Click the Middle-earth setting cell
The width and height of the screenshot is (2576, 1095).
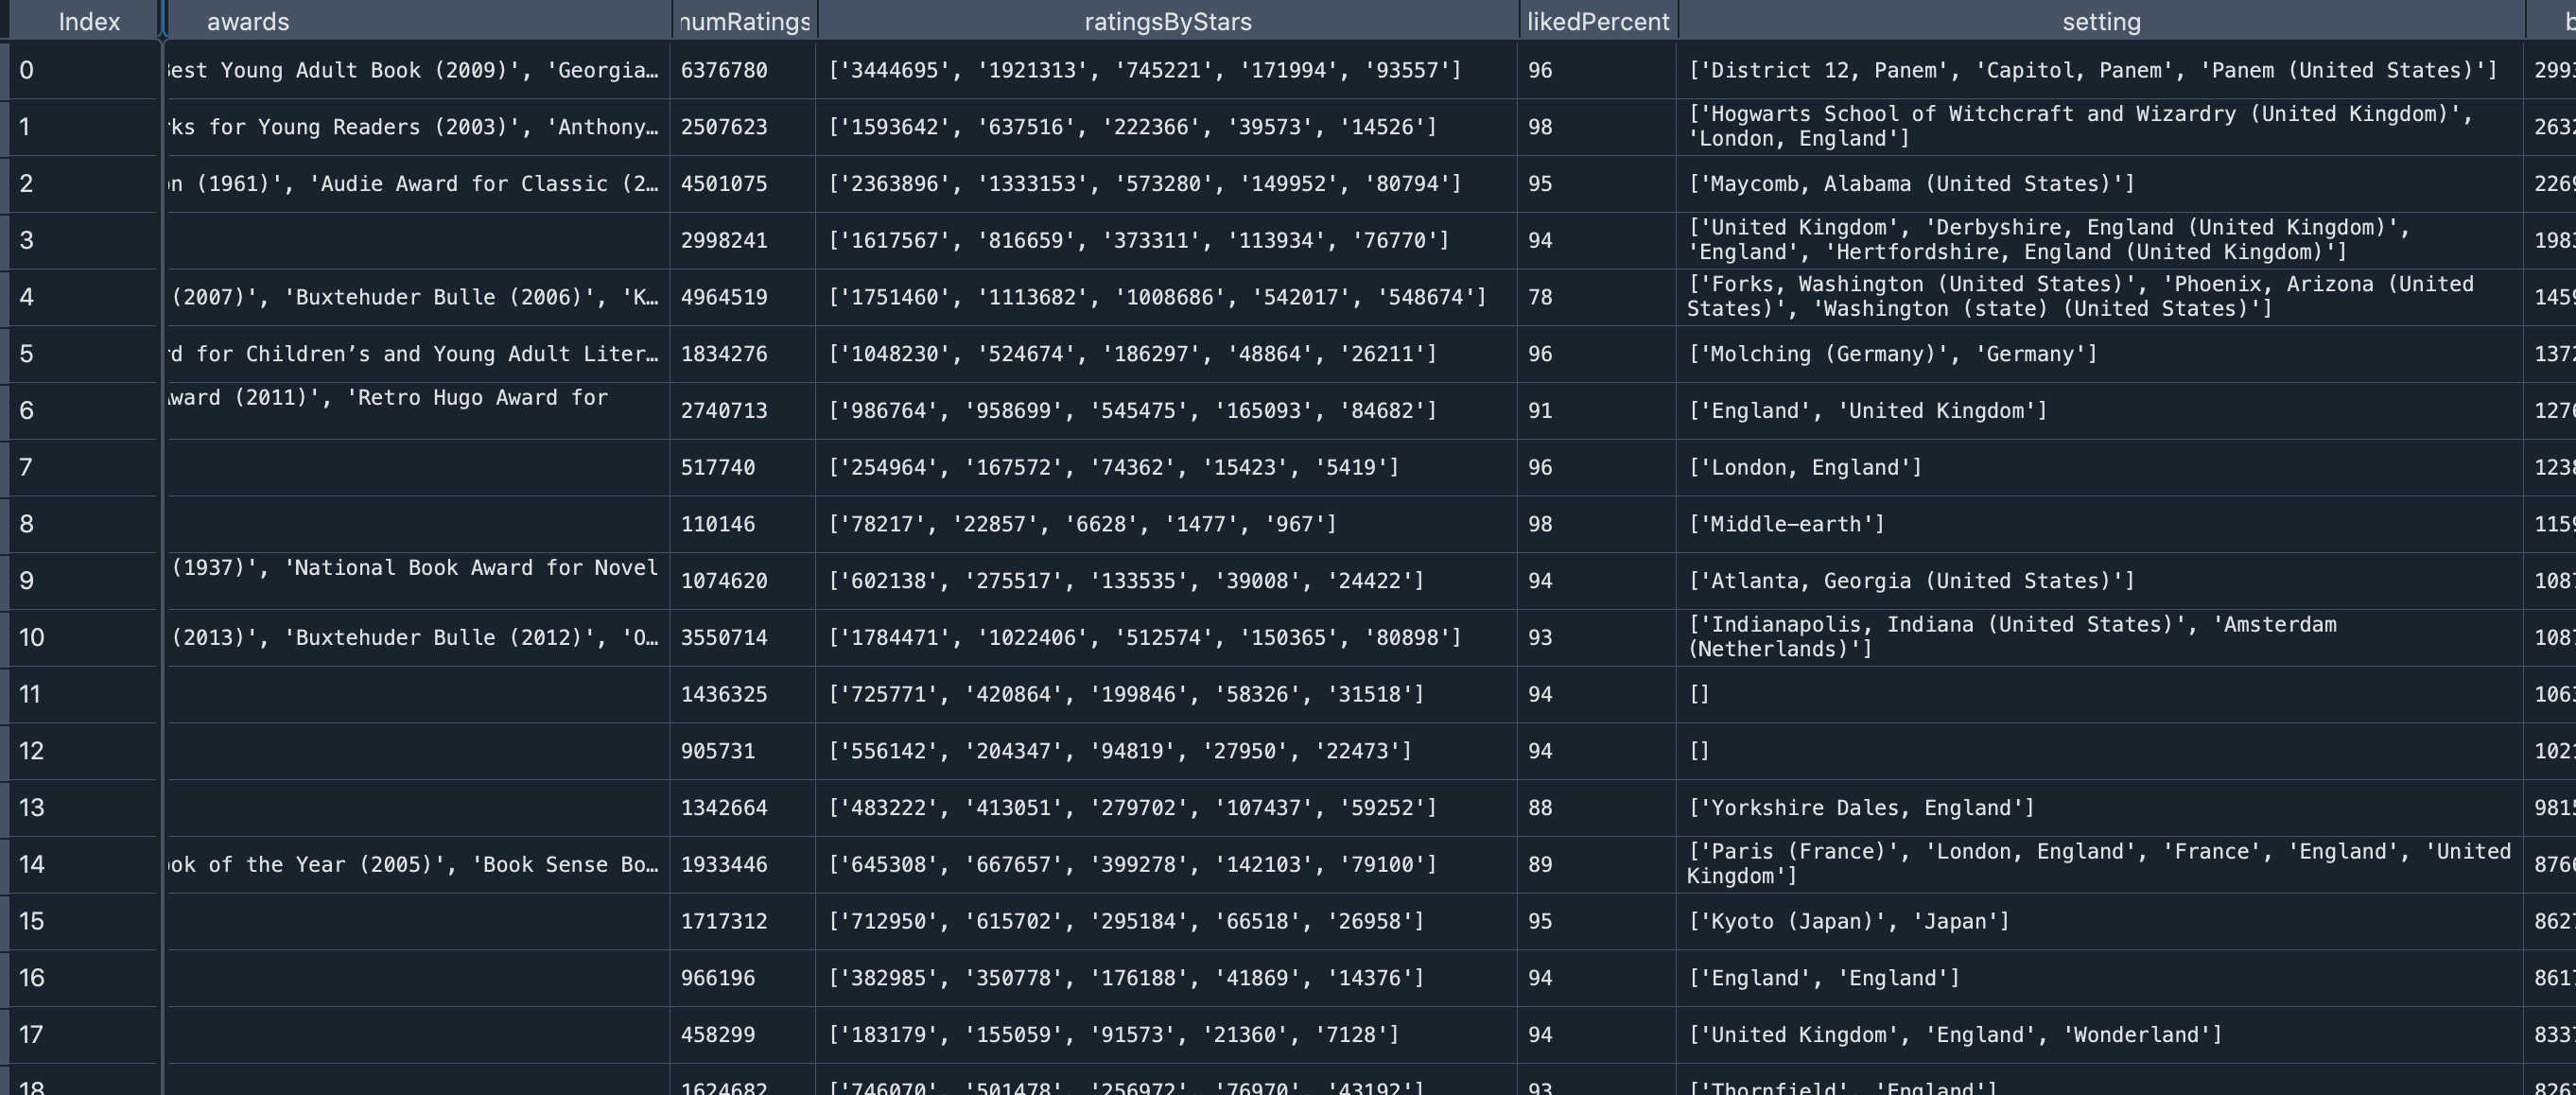pos(1786,524)
